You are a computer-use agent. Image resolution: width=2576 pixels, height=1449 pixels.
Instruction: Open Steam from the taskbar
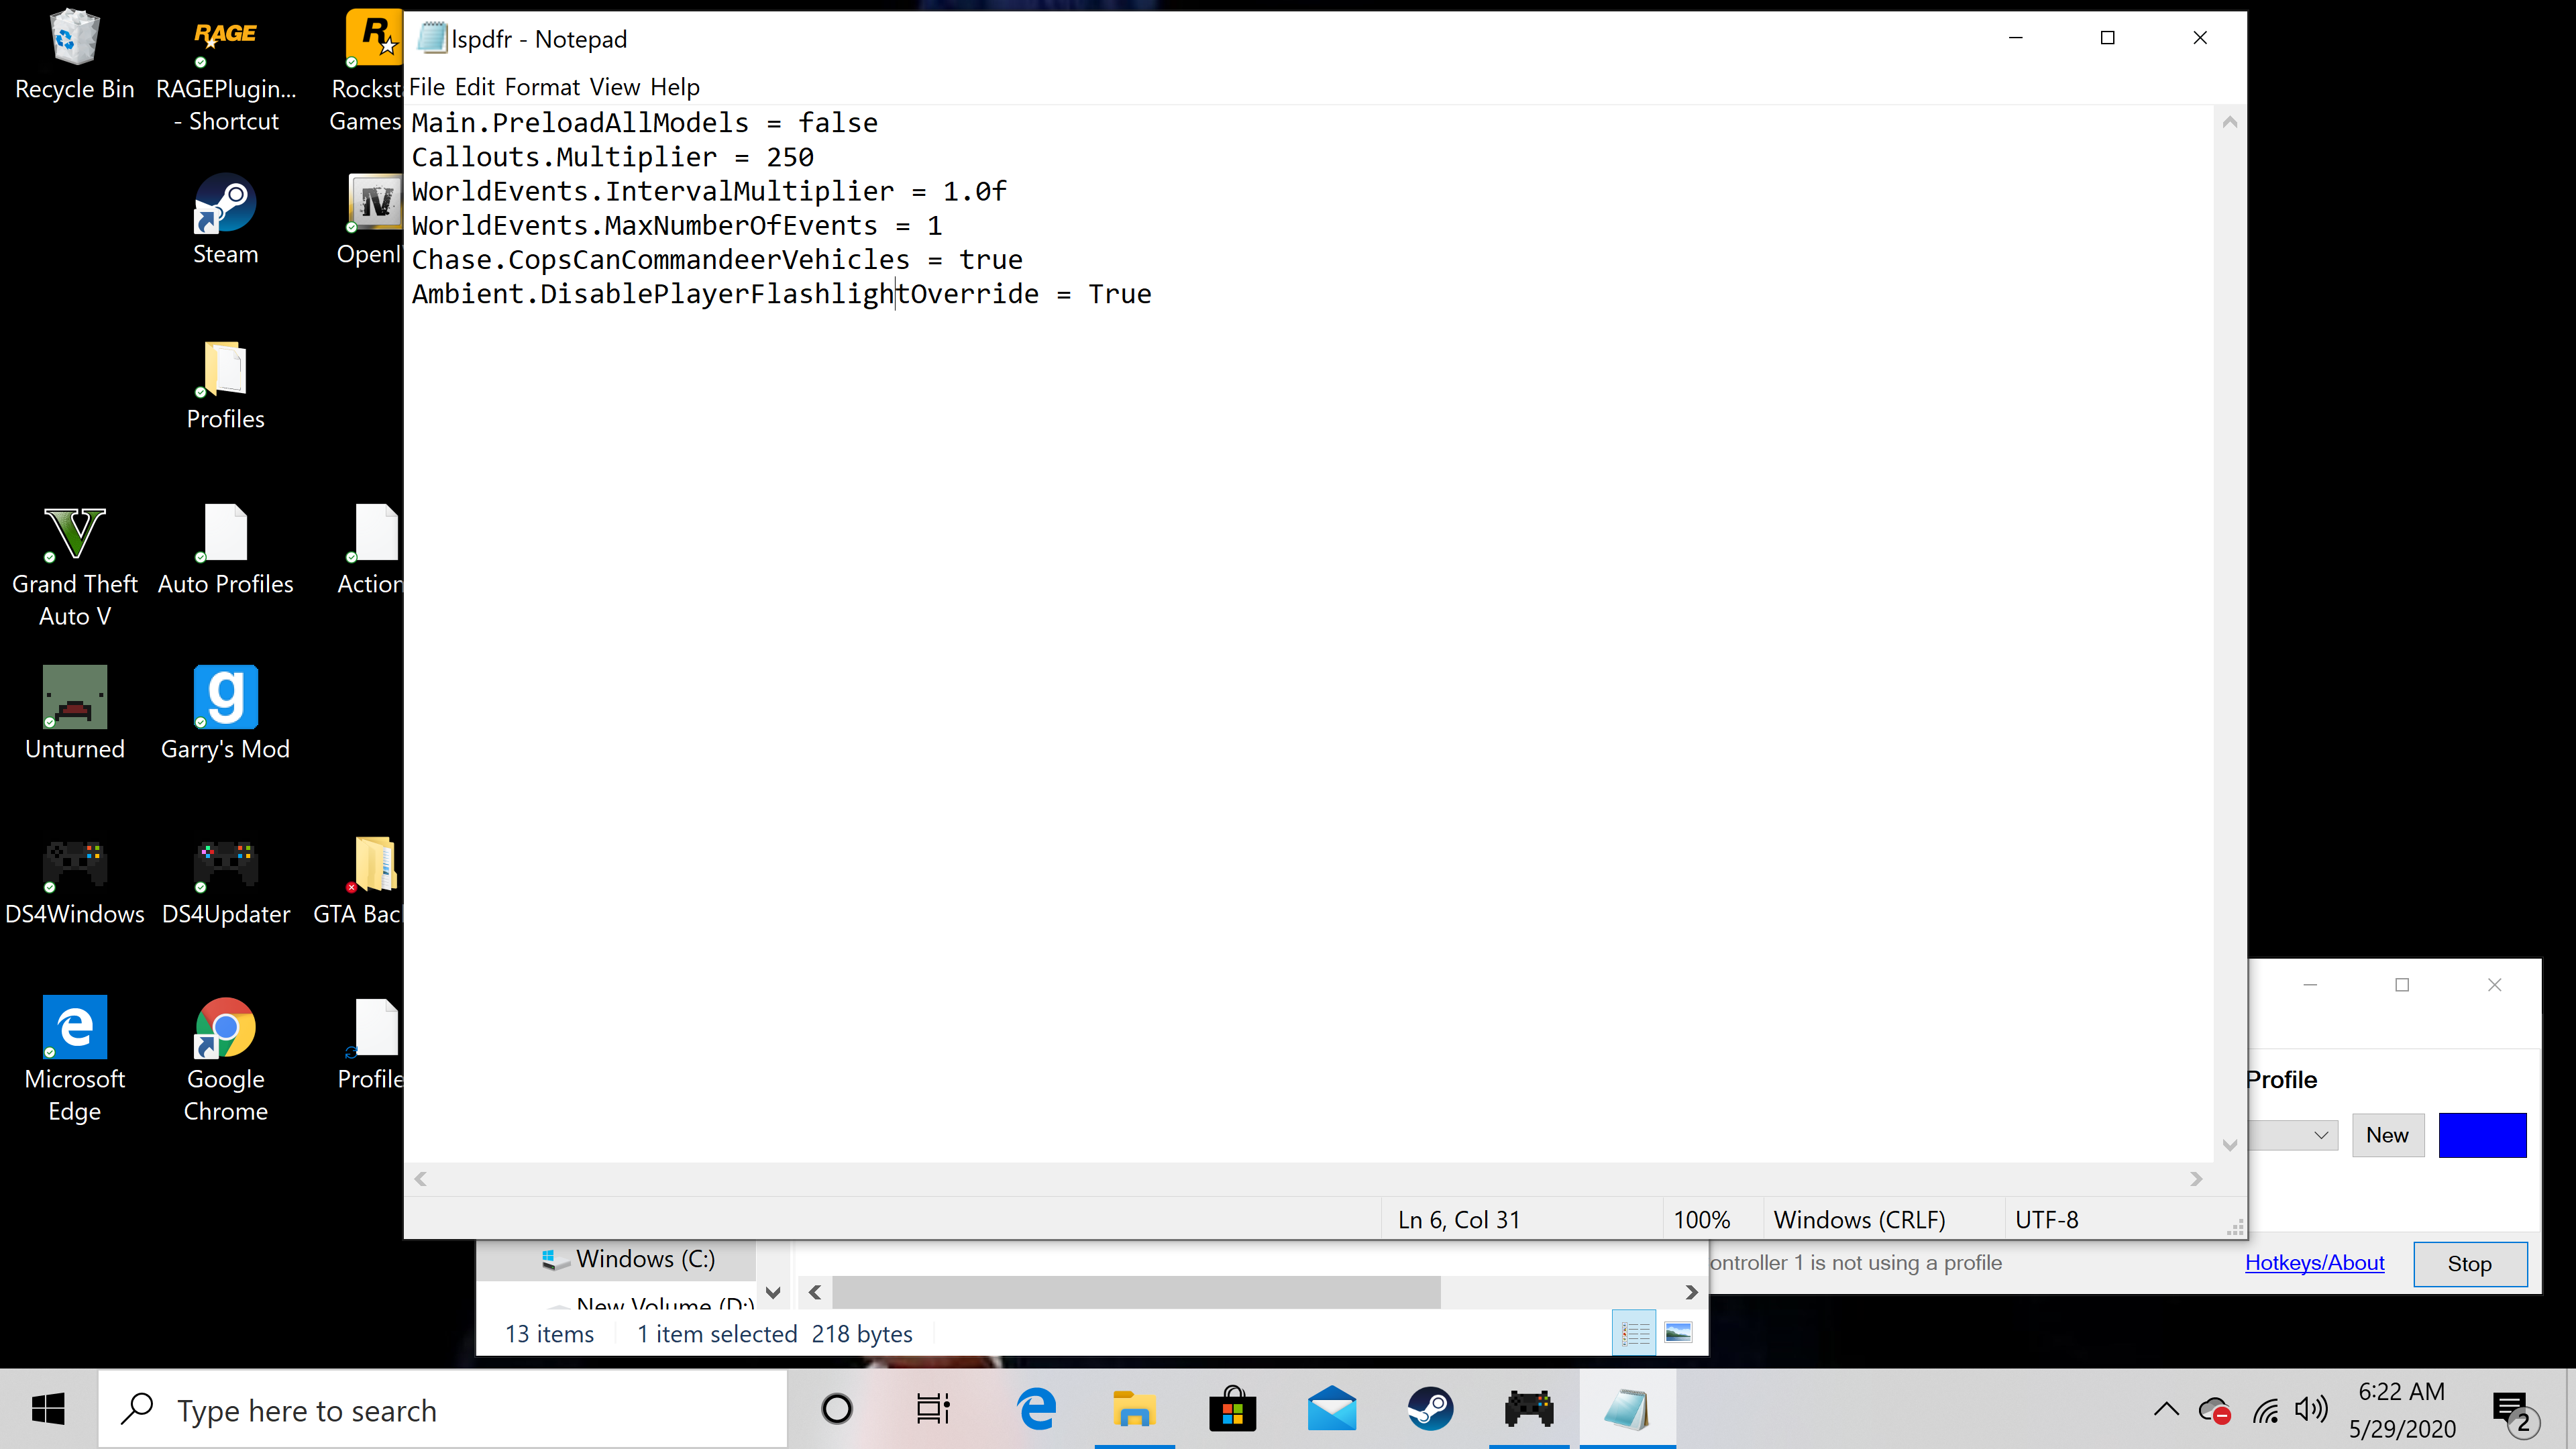click(1431, 1410)
